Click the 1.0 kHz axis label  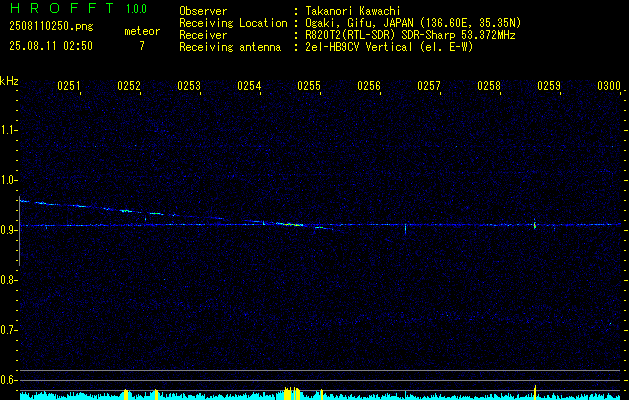click(8, 180)
